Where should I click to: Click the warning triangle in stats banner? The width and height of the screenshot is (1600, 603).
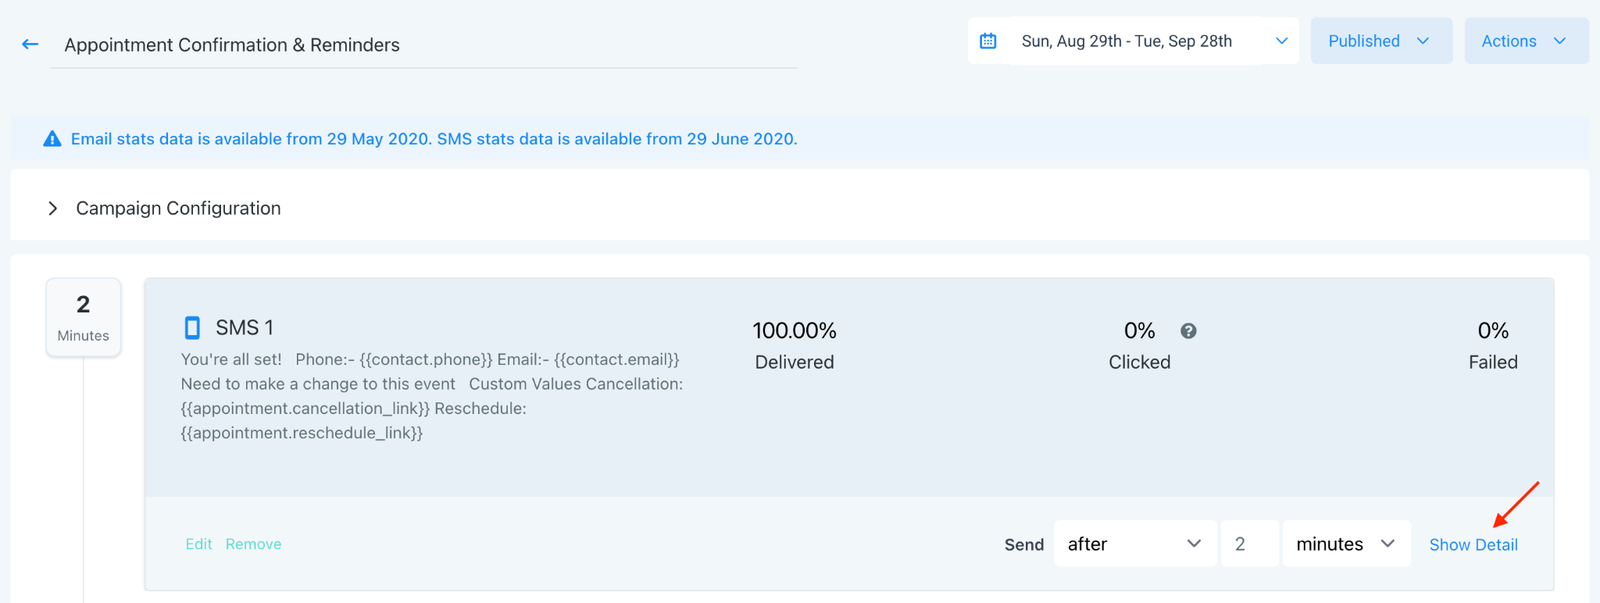click(x=52, y=139)
